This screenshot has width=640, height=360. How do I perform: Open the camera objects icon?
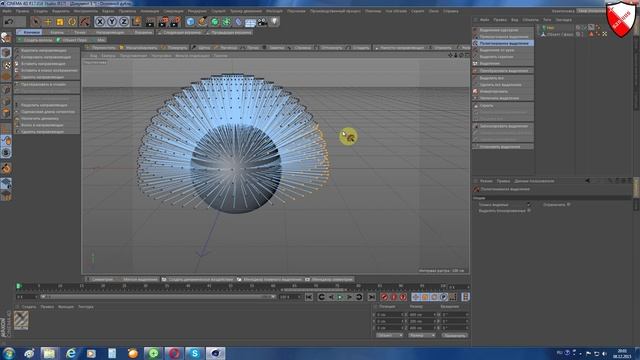(x=262, y=22)
